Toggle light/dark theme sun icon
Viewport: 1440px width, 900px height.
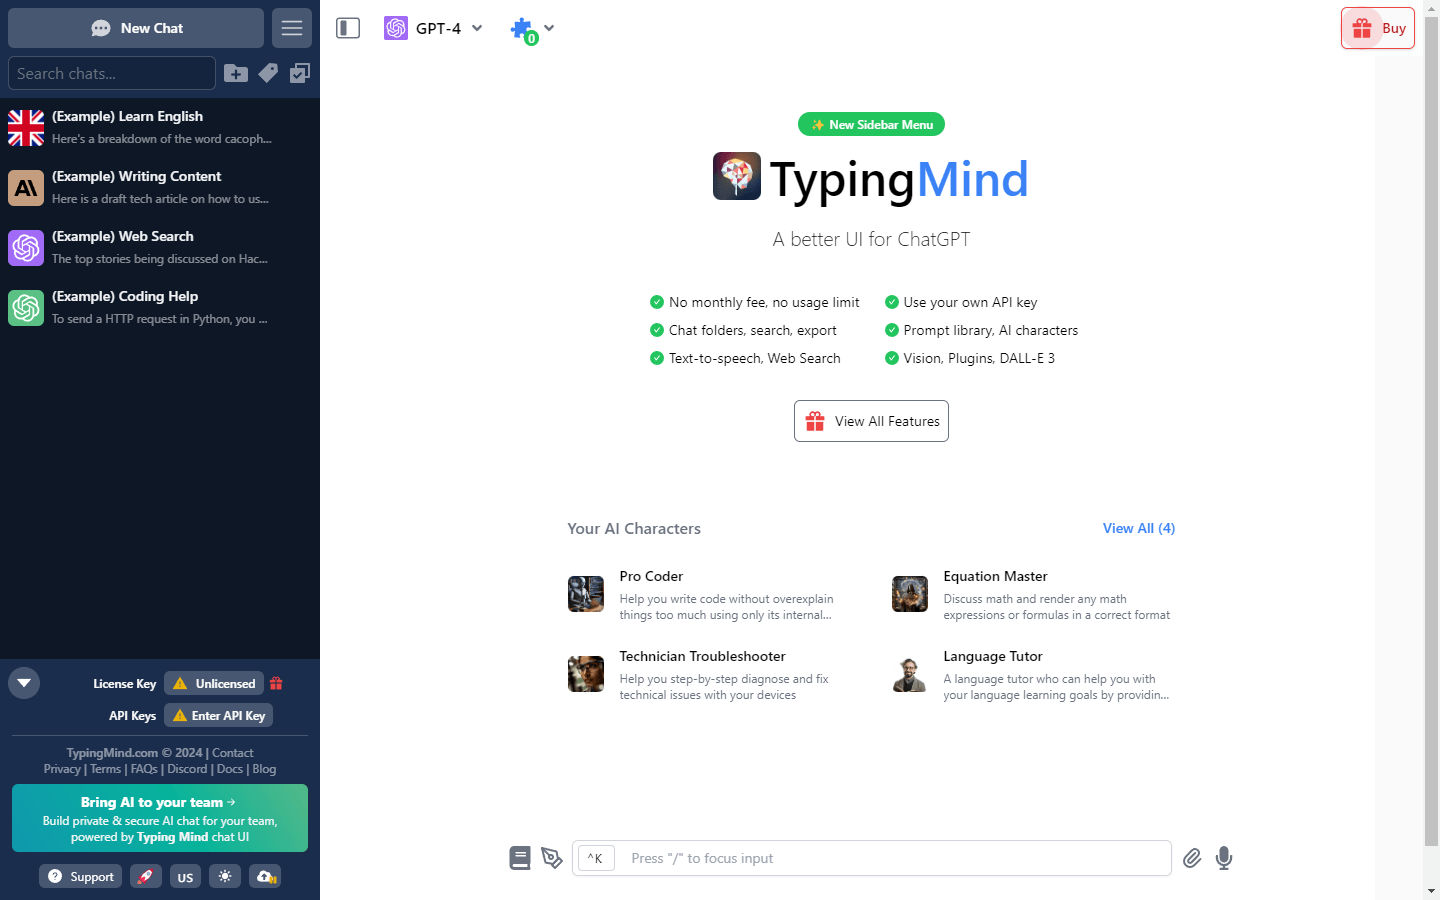225,877
